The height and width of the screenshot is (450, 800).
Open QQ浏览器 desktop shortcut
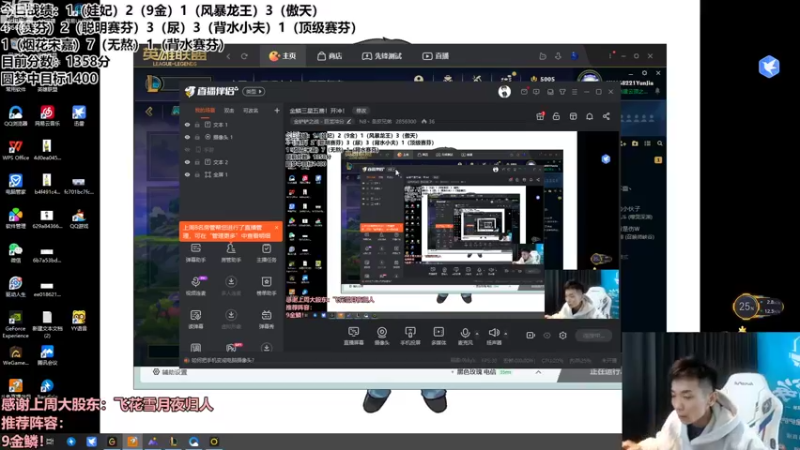(15, 116)
